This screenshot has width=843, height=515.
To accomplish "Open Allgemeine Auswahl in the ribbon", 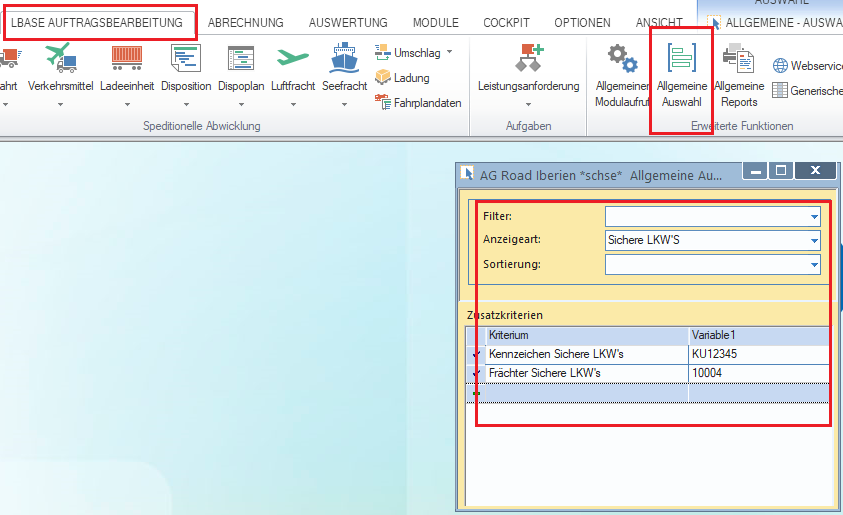I will [682, 58].
